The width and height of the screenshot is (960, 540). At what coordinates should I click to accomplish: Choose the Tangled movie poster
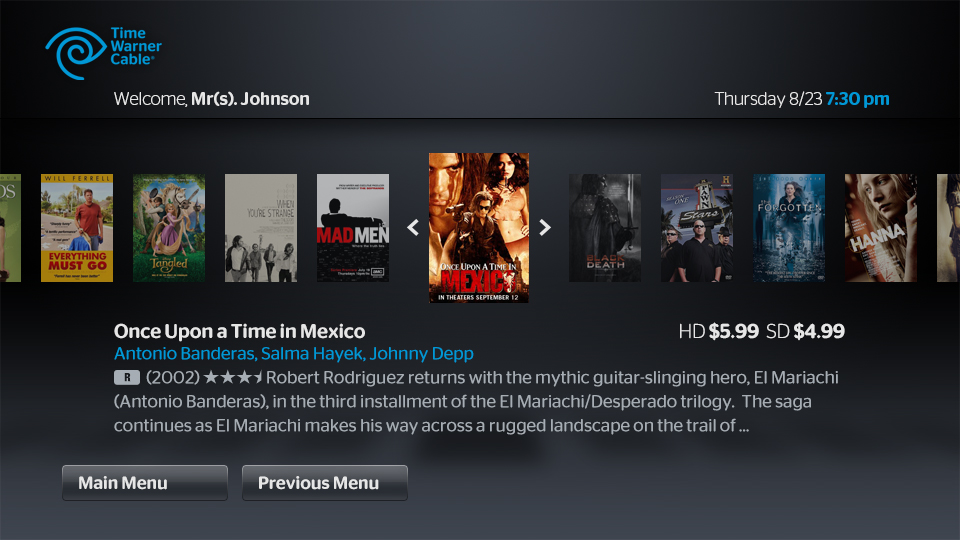coord(169,228)
